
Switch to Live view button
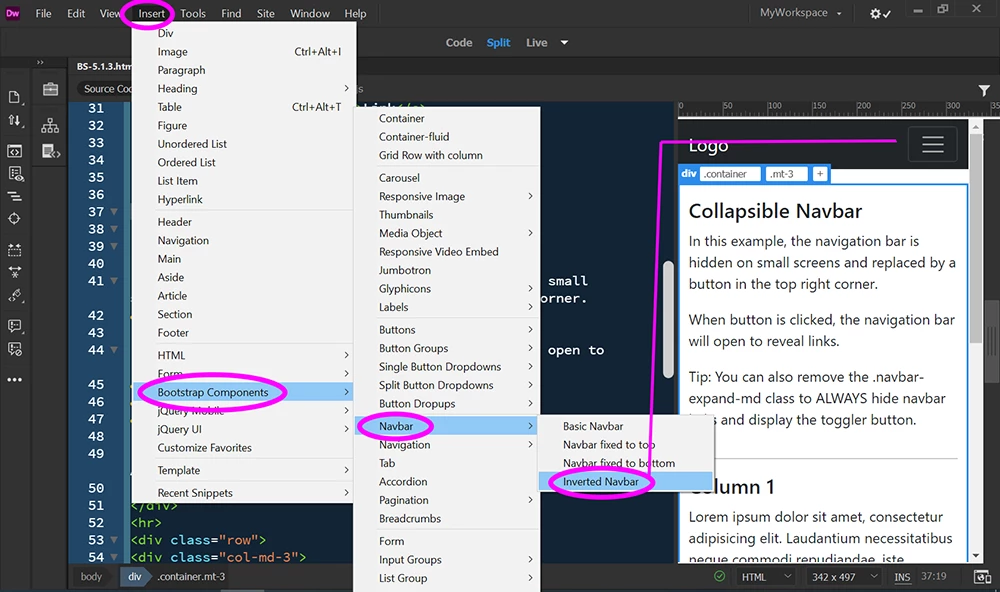[536, 43]
